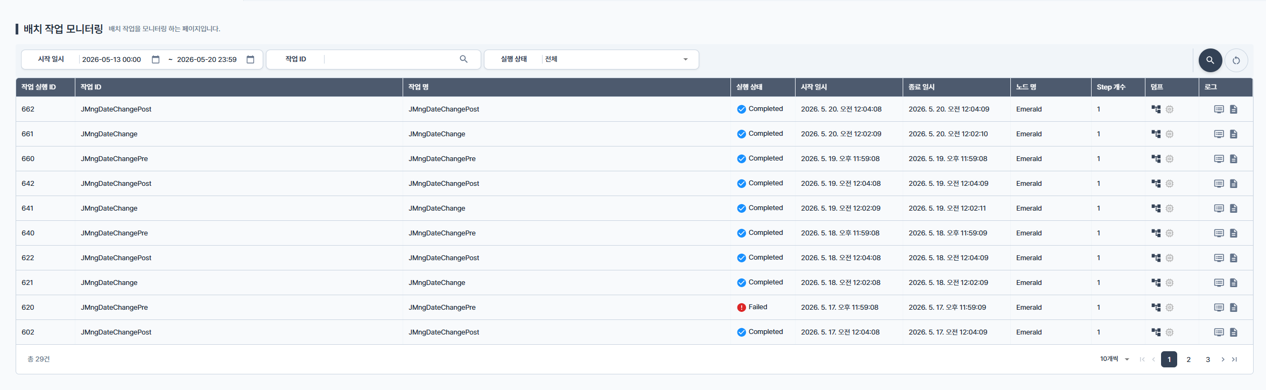
Task: Click the end date field 2026-05-20 23:59
Action: pos(207,60)
